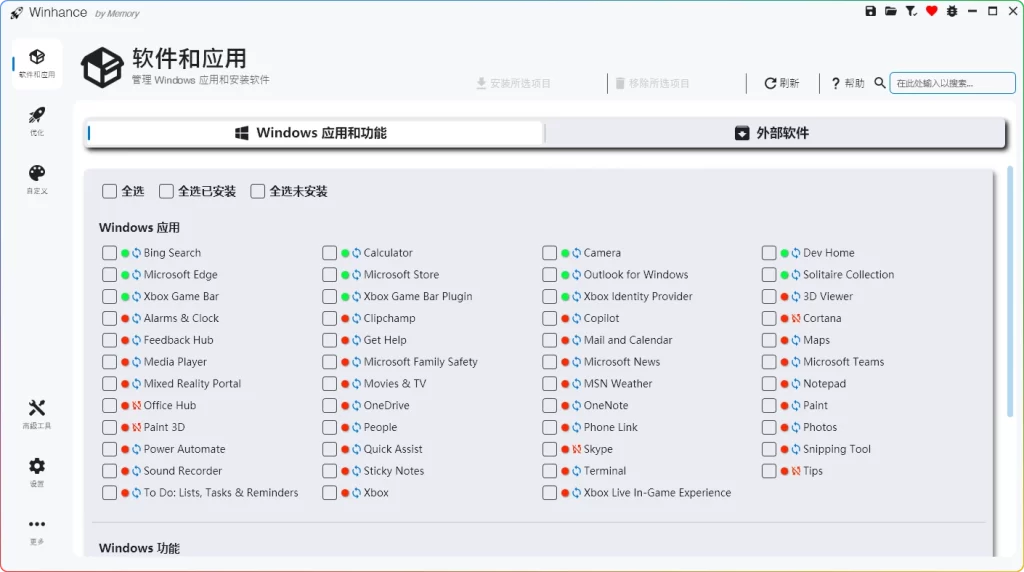The width and height of the screenshot is (1024, 572).
Task: Click the non-reinstallable icon next to Tips
Action: pyautogui.click(x=795, y=471)
